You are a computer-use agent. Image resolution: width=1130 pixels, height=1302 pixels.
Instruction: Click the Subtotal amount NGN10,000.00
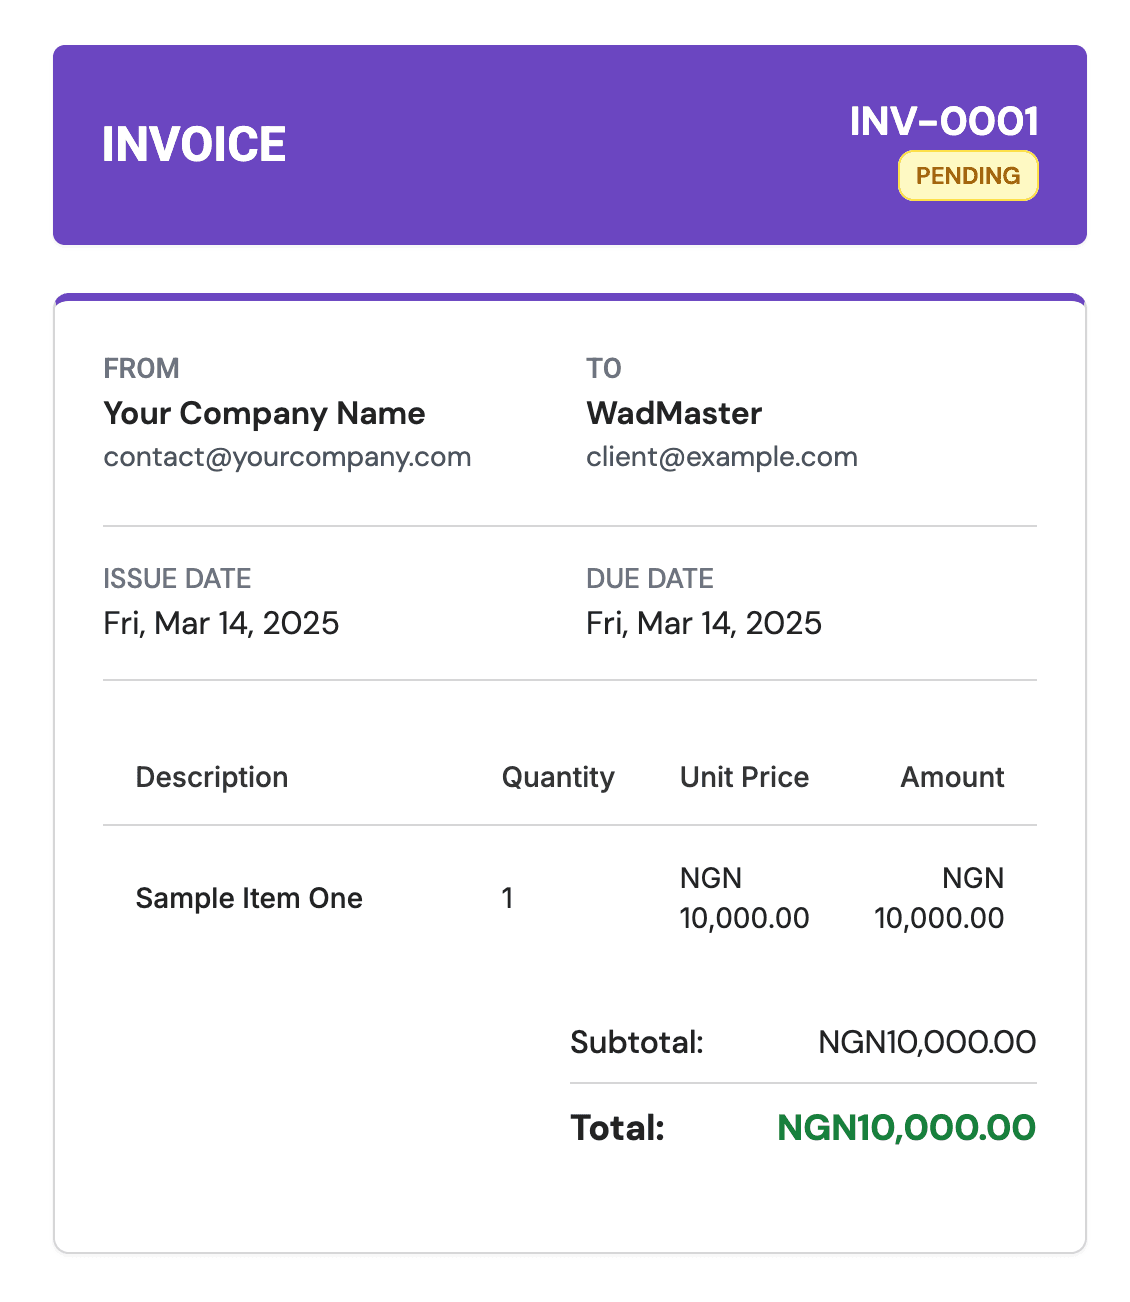pos(927,1042)
